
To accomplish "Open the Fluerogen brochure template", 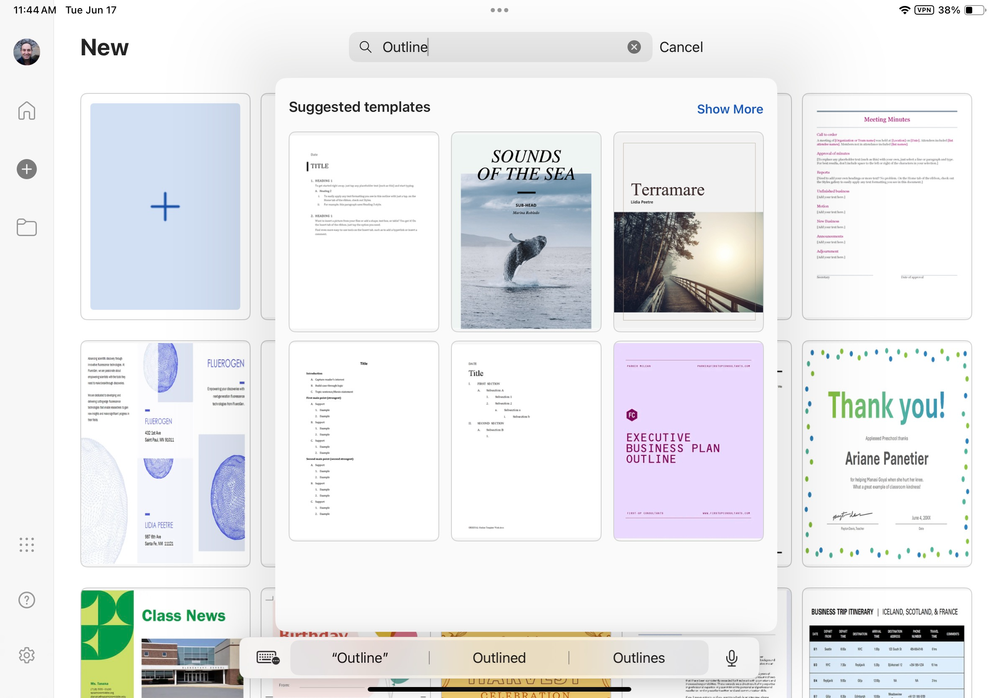I will pos(165,453).
